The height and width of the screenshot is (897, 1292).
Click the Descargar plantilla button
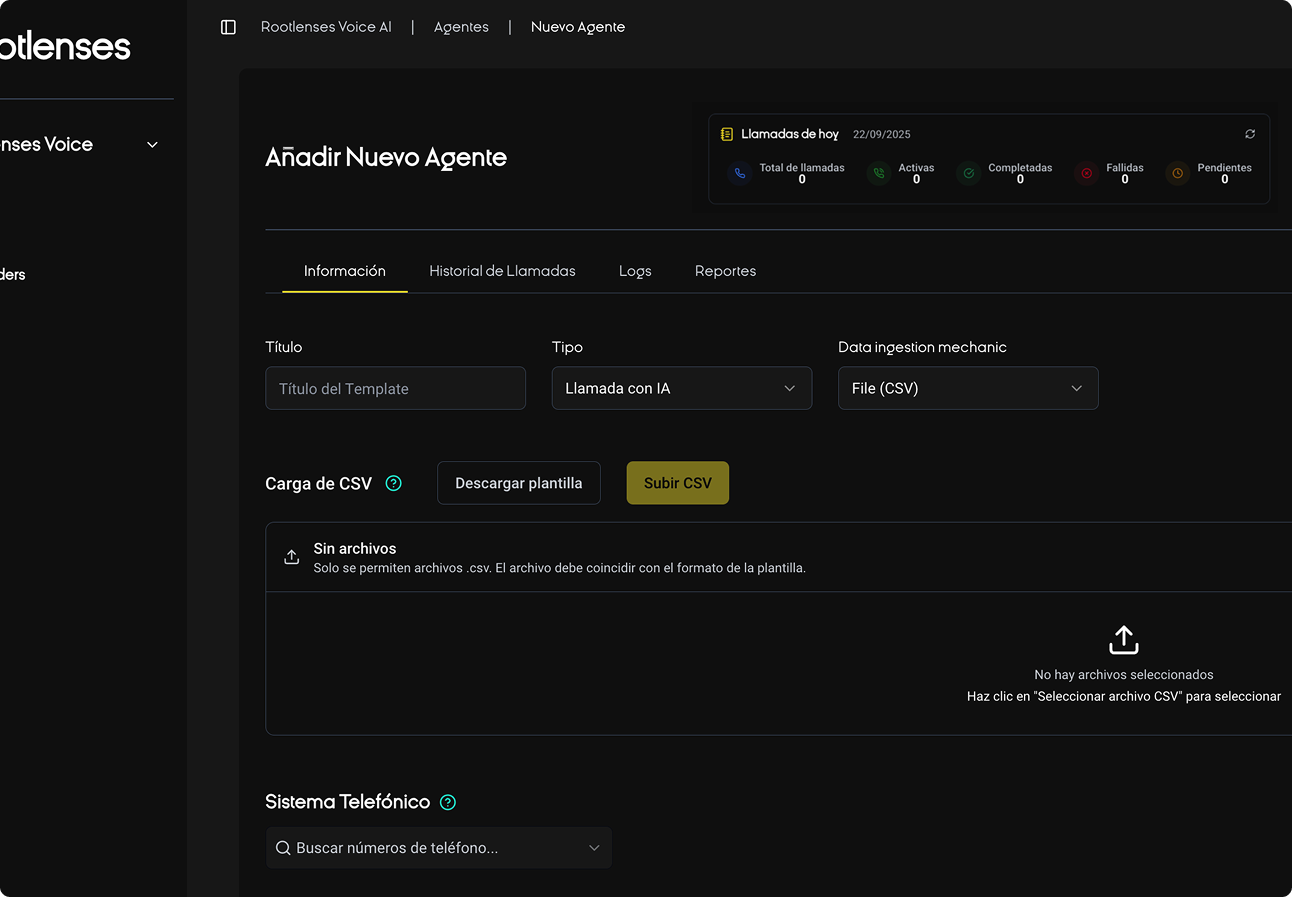[518, 483]
